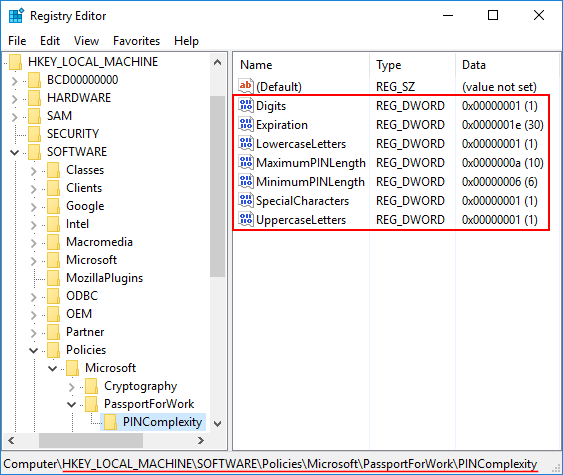The width and height of the screenshot is (563, 475).
Task: Click the Registry Editor title bar icon
Action: [16, 16]
